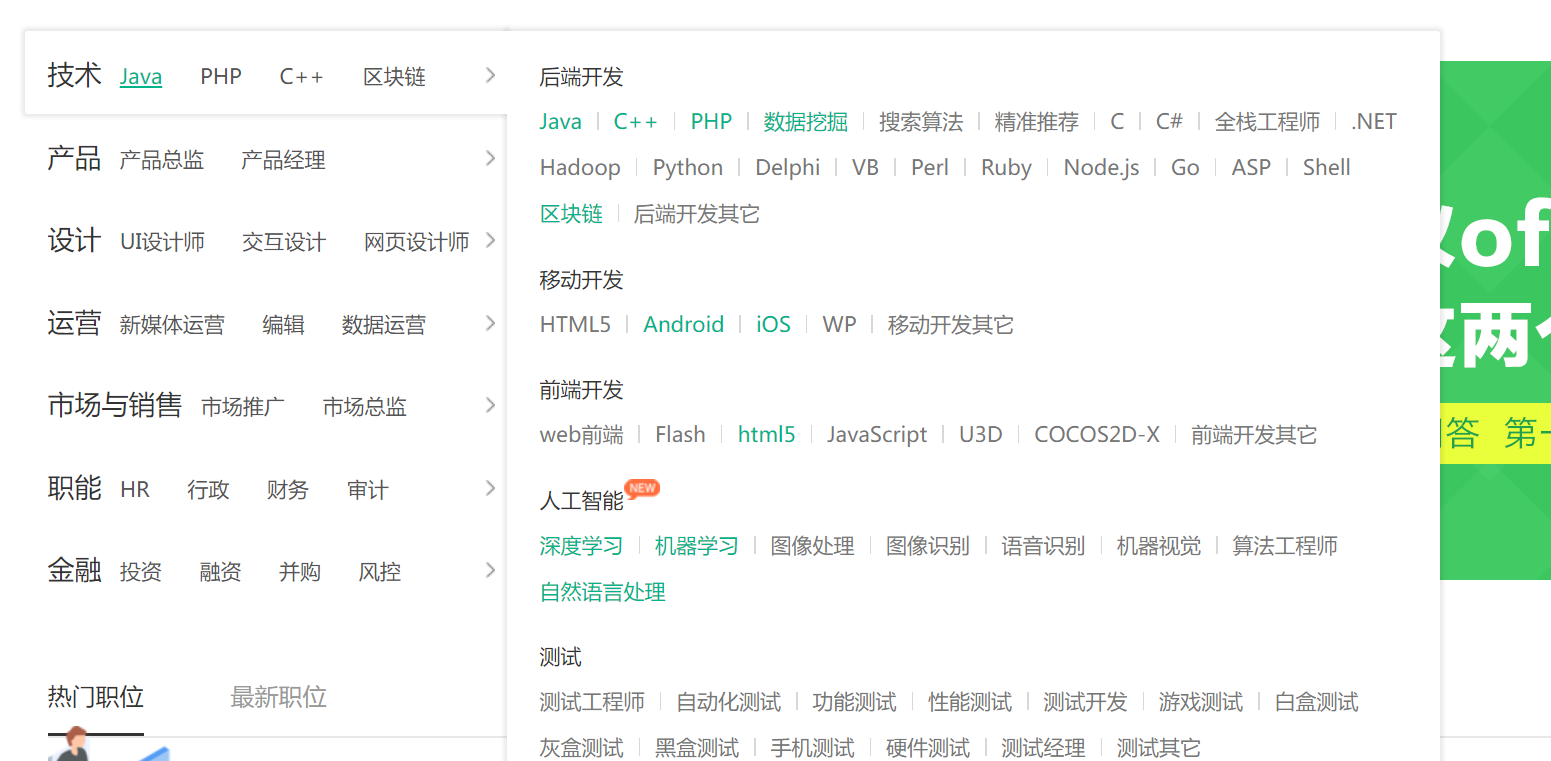Expand the 市场与销售 category arrow
Screen dimensions: 1551x761
coord(490,405)
